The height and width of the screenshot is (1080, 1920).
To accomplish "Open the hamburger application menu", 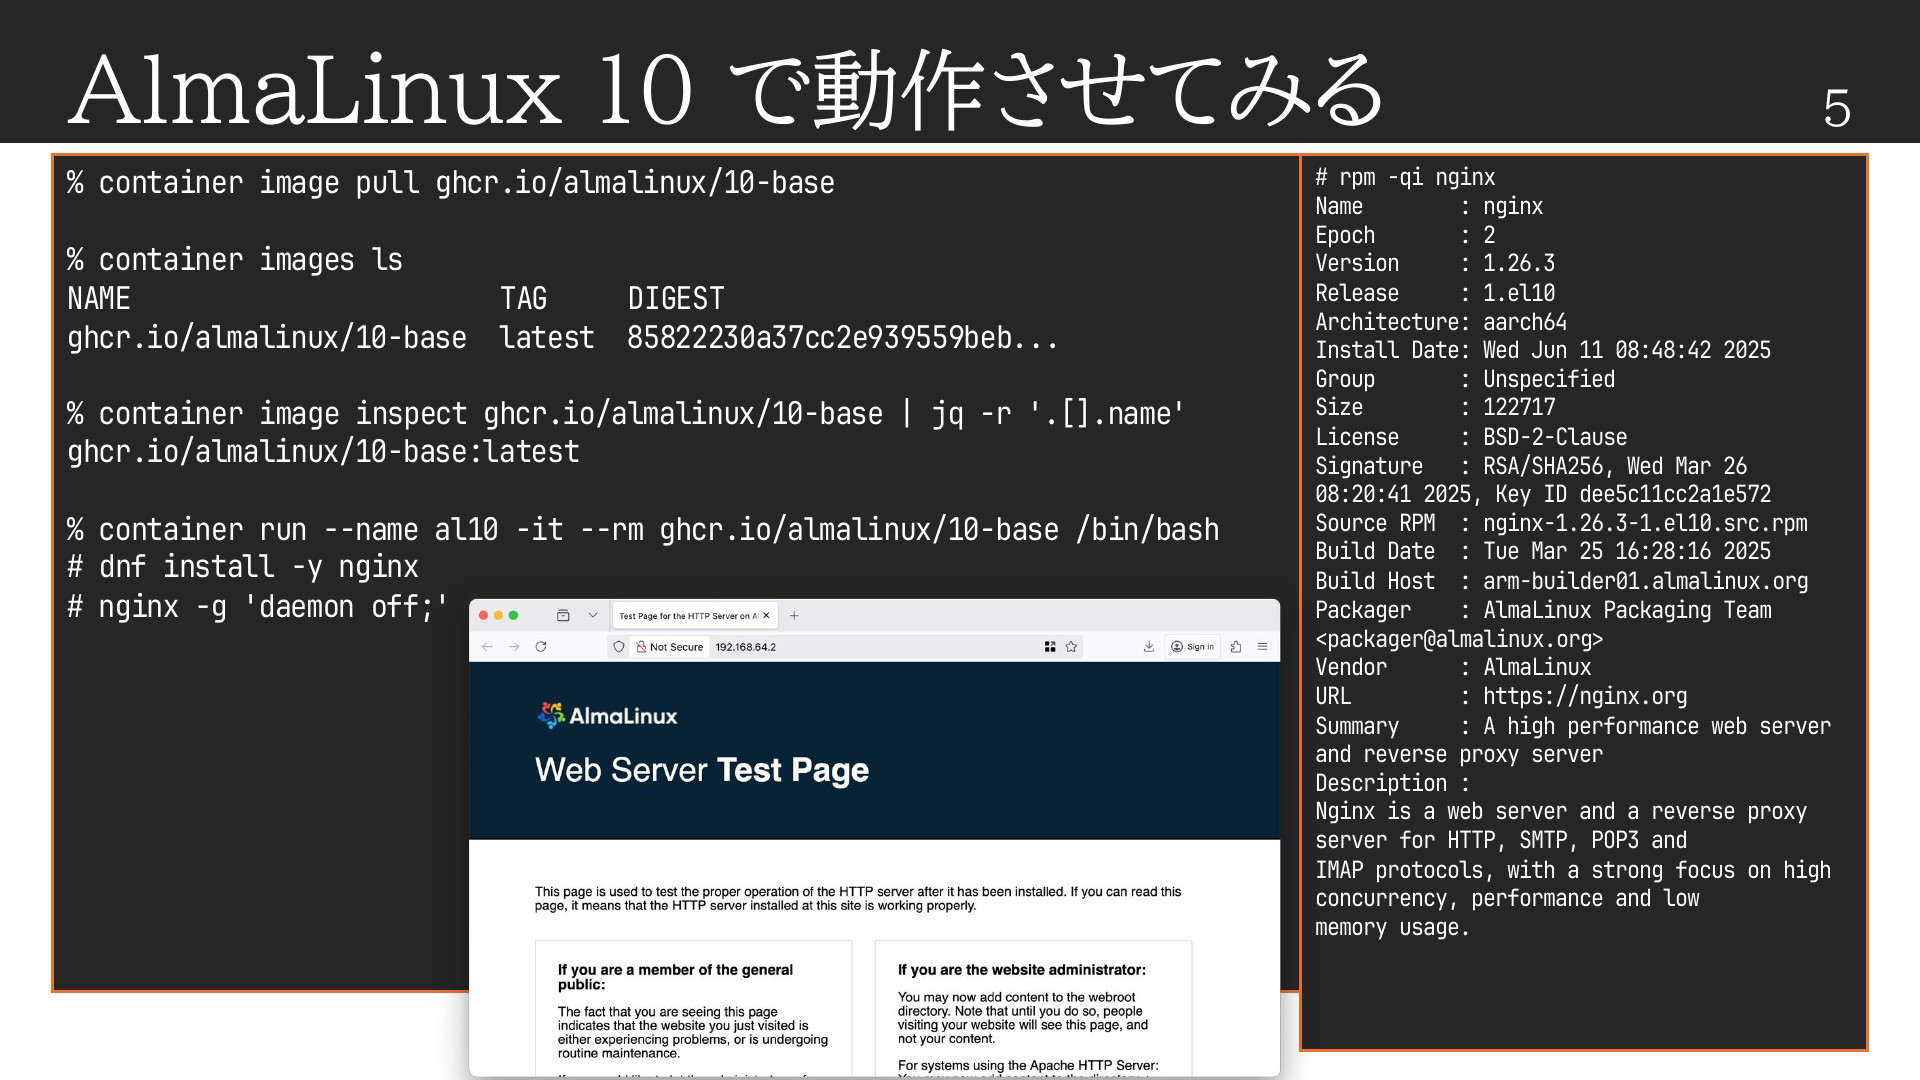I will point(1262,647).
